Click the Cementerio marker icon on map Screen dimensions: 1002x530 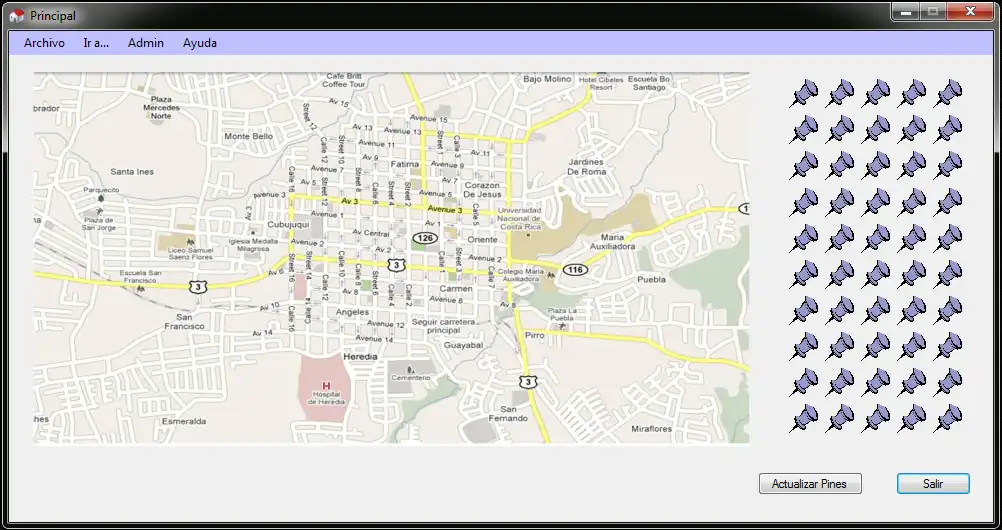coord(410,370)
